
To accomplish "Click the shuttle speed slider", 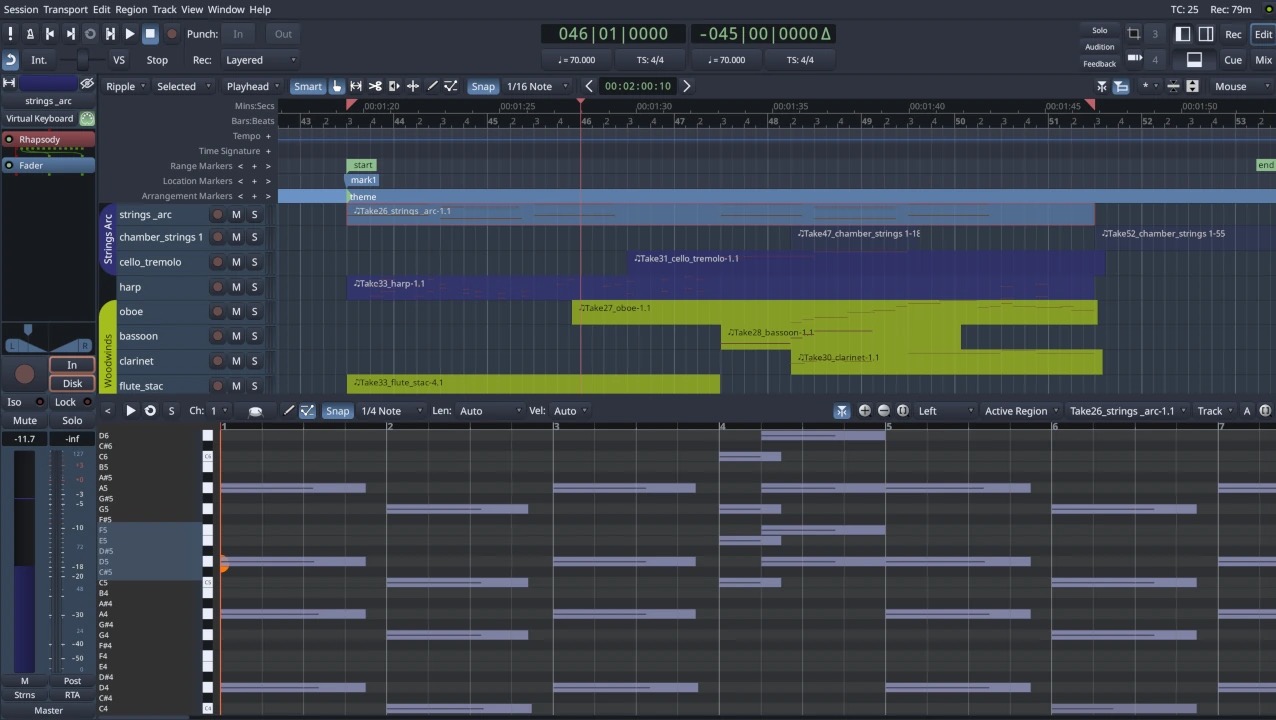I will (82, 60).
